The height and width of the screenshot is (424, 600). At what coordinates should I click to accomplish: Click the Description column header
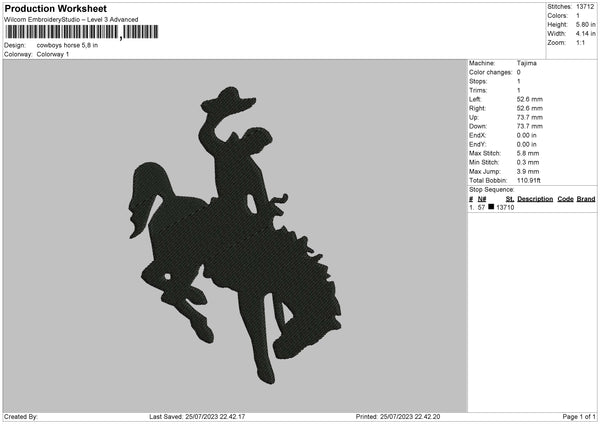click(x=535, y=199)
